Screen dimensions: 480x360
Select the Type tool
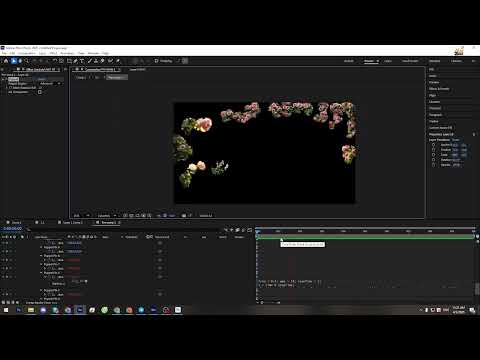(82, 61)
